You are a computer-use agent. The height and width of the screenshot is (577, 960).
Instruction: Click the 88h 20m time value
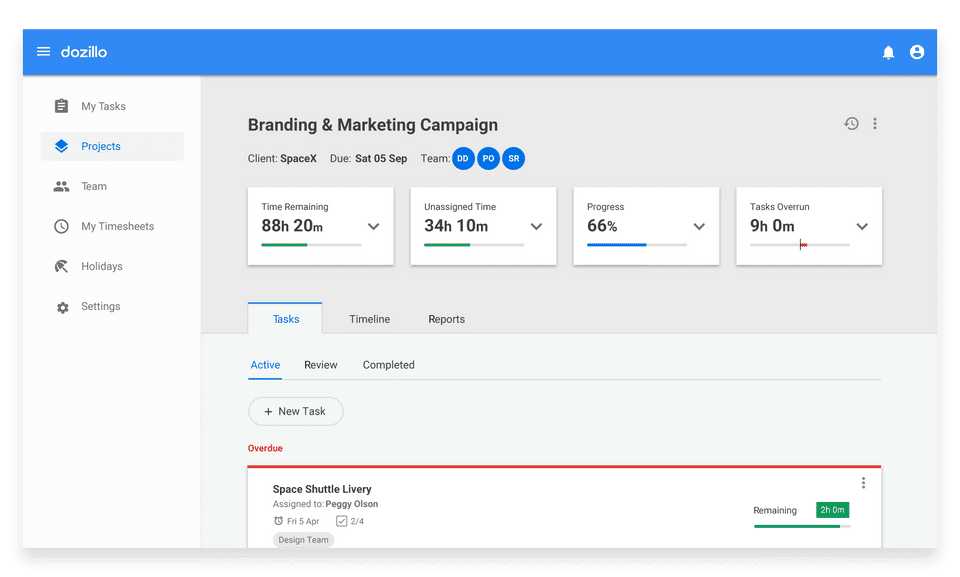click(292, 226)
